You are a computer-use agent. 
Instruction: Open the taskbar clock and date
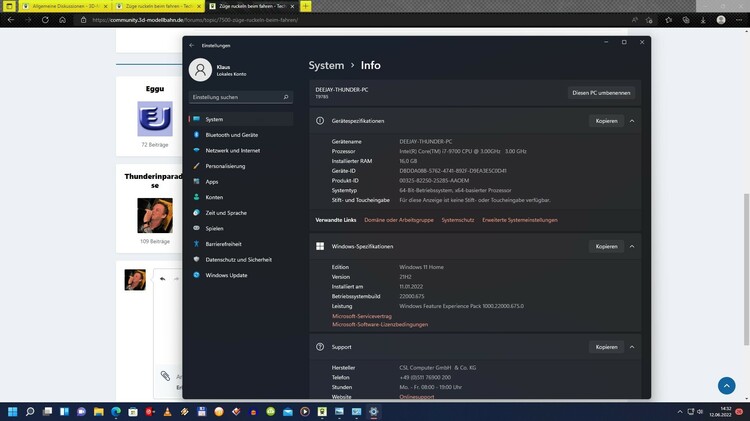(720, 411)
